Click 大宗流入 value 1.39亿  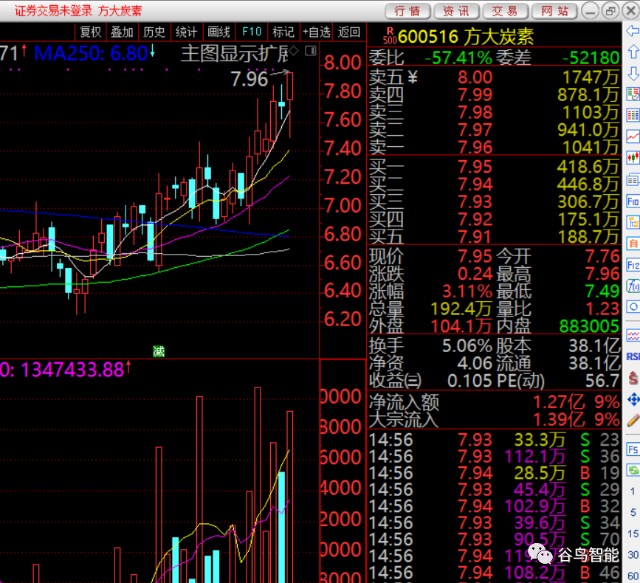pyautogui.click(x=559, y=420)
